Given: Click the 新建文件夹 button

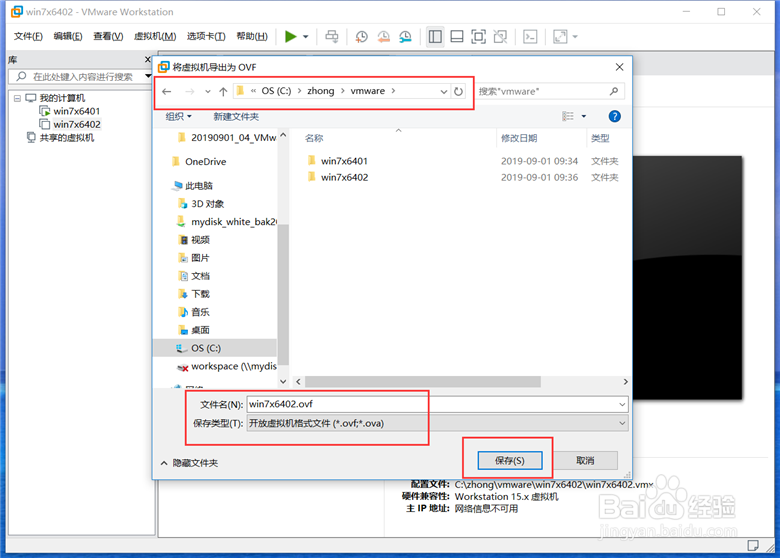Looking at the screenshot, I should point(236,116).
